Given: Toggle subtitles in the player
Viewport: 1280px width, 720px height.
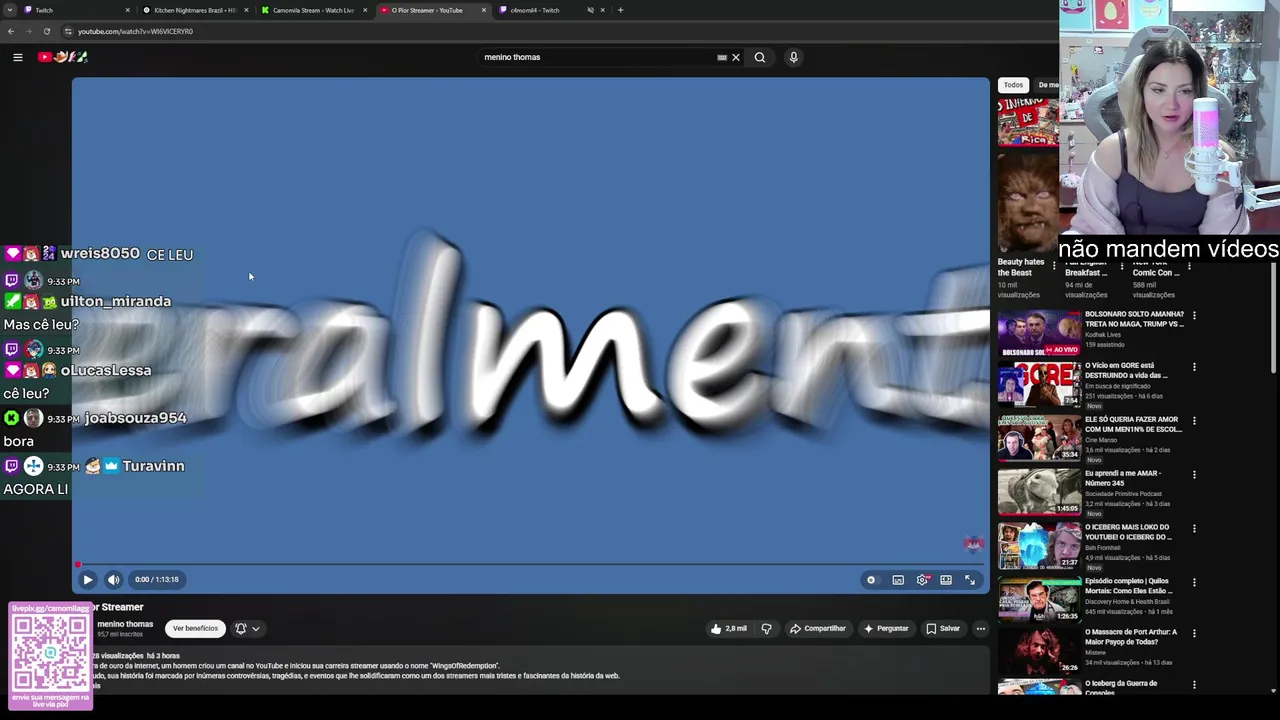Looking at the screenshot, I should point(898,580).
